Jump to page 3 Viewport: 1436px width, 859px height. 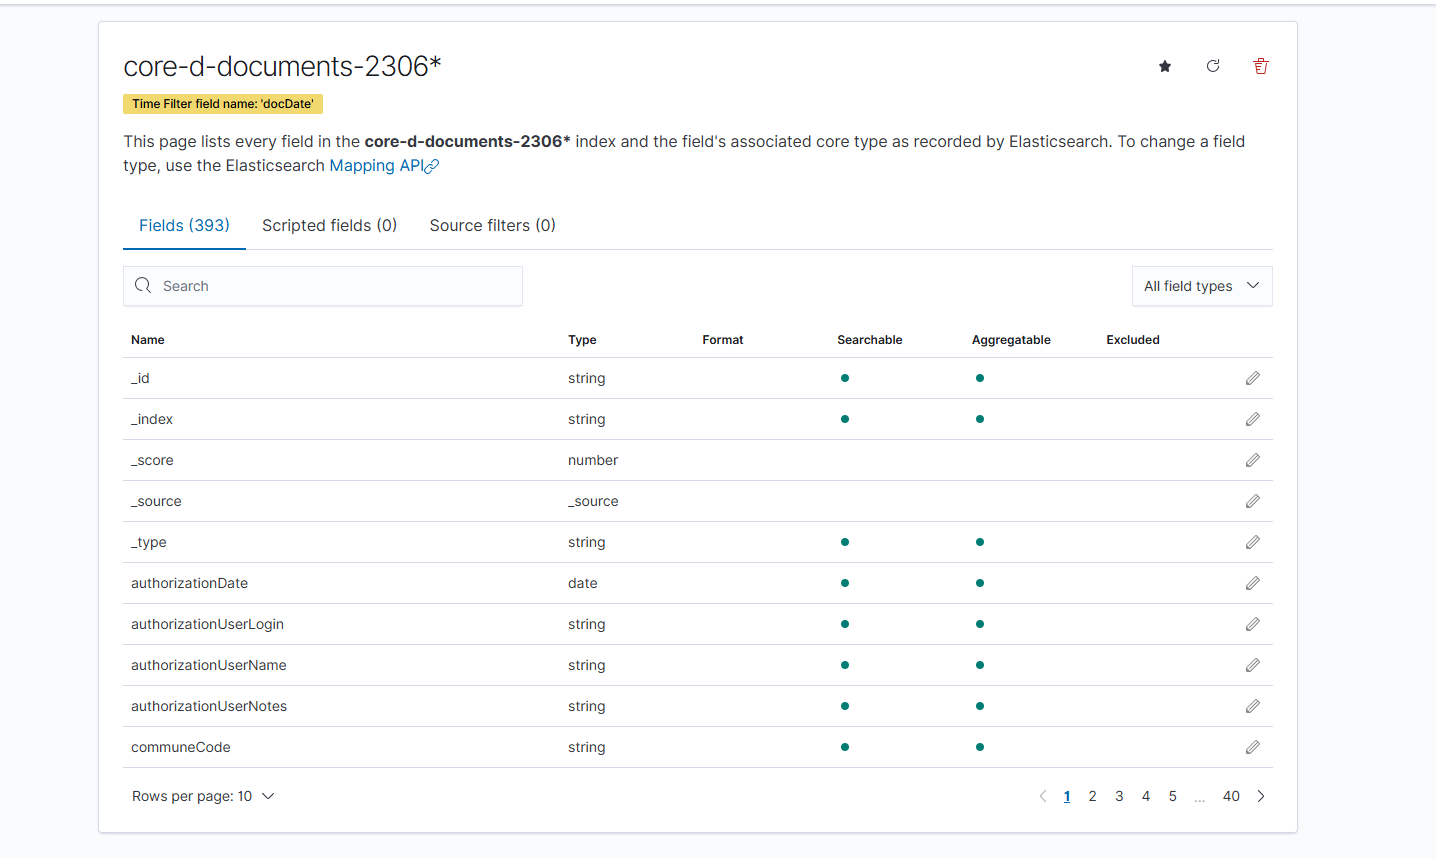[1119, 796]
